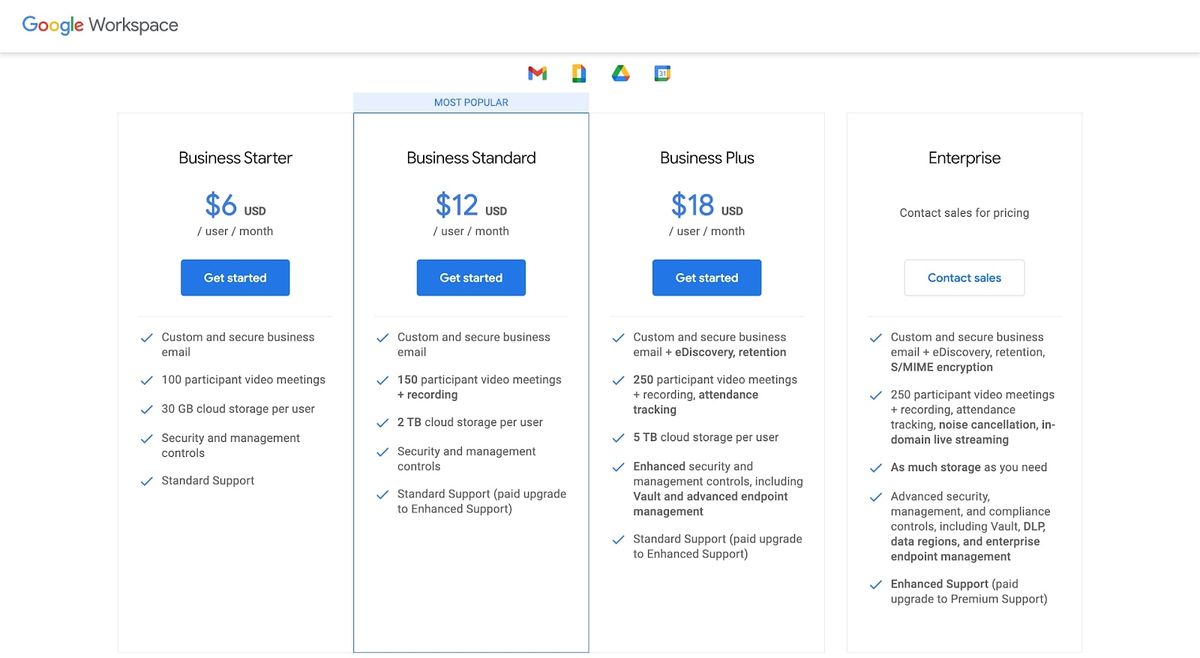Viewport: 1200px width, 658px height.
Task: Click Get started for Business Starter
Action: 235,277
